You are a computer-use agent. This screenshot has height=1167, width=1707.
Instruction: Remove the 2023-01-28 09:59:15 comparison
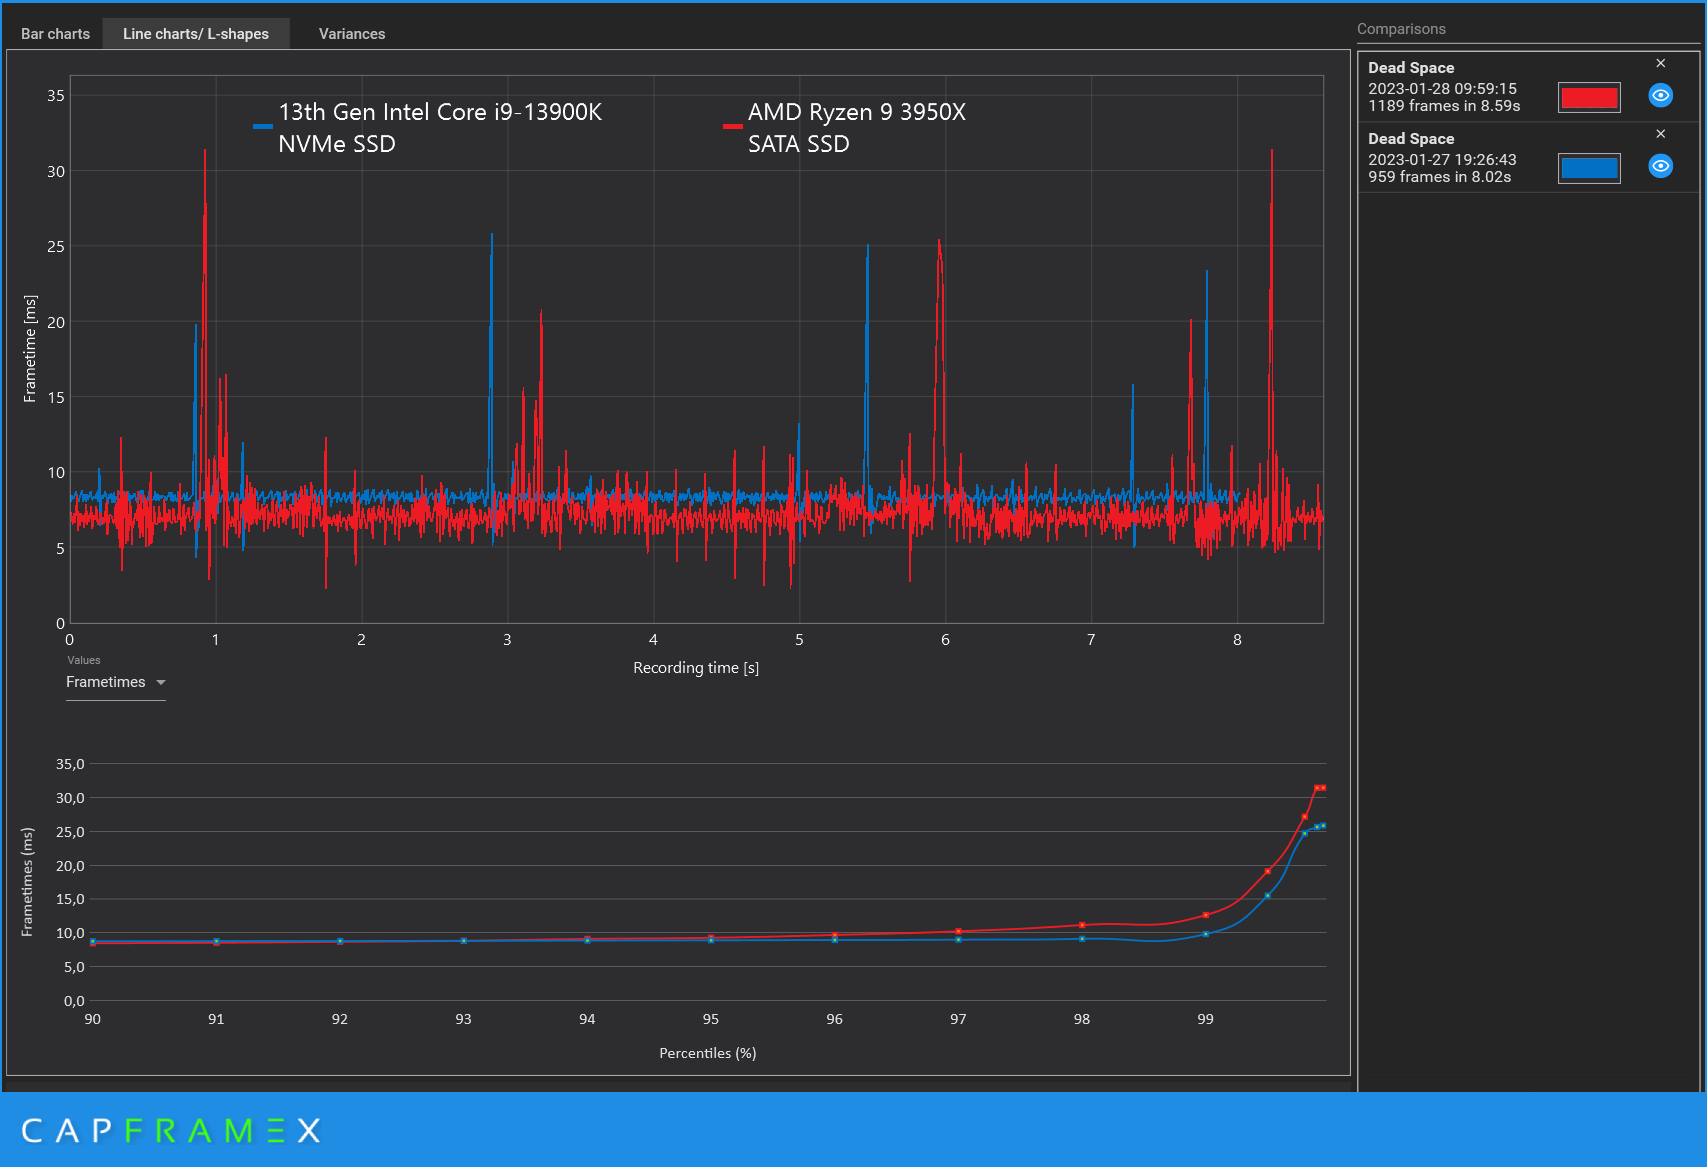point(1661,63)
